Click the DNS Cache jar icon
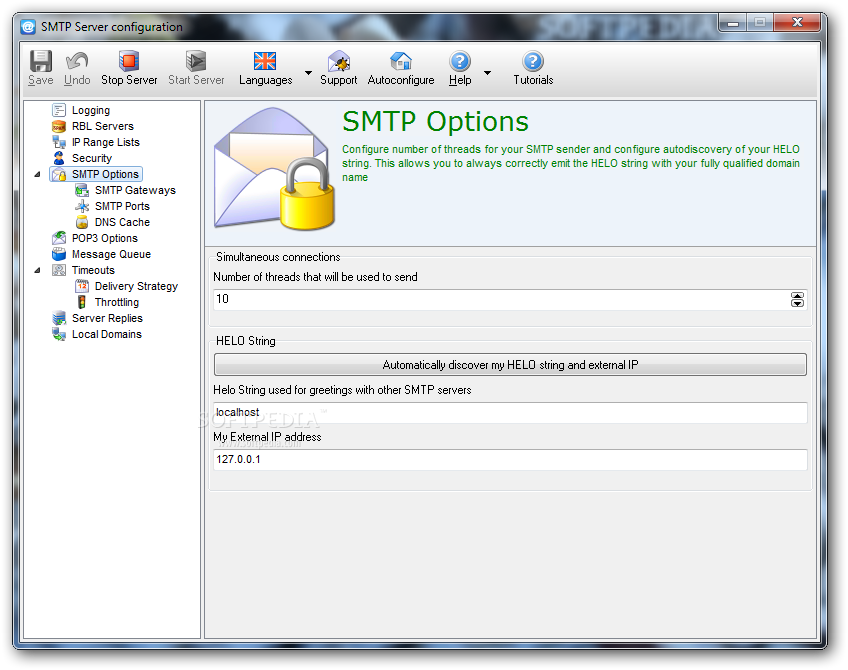Screen dimensions: 848x670 [82, 222]
